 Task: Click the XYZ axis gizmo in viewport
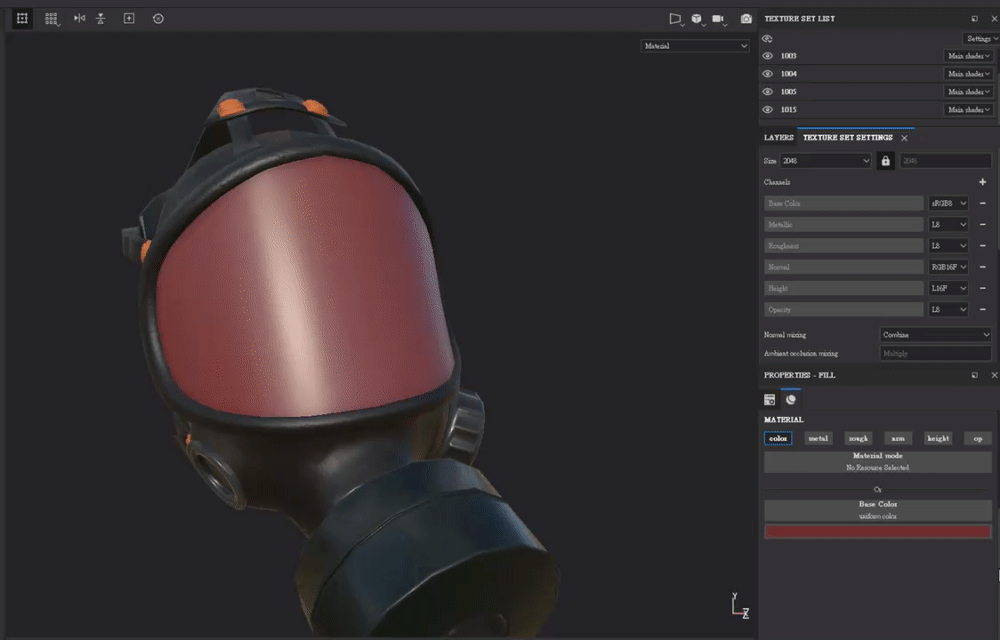(x=740, y=605)
